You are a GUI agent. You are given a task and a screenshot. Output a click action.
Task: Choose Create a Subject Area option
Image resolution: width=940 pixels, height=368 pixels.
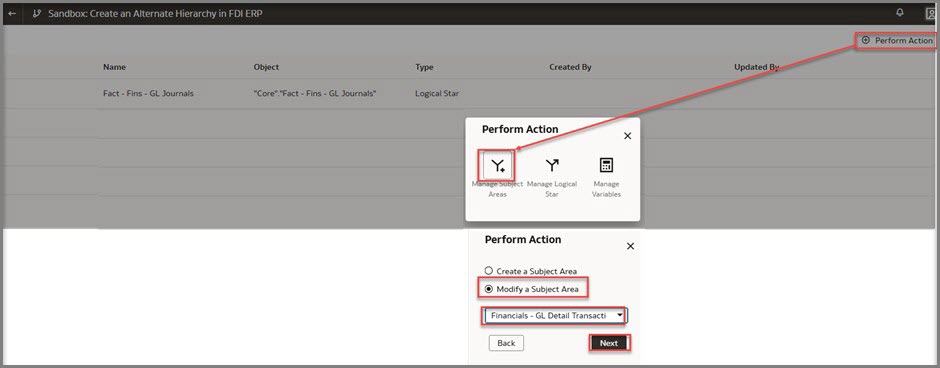(x=531, y=271)
